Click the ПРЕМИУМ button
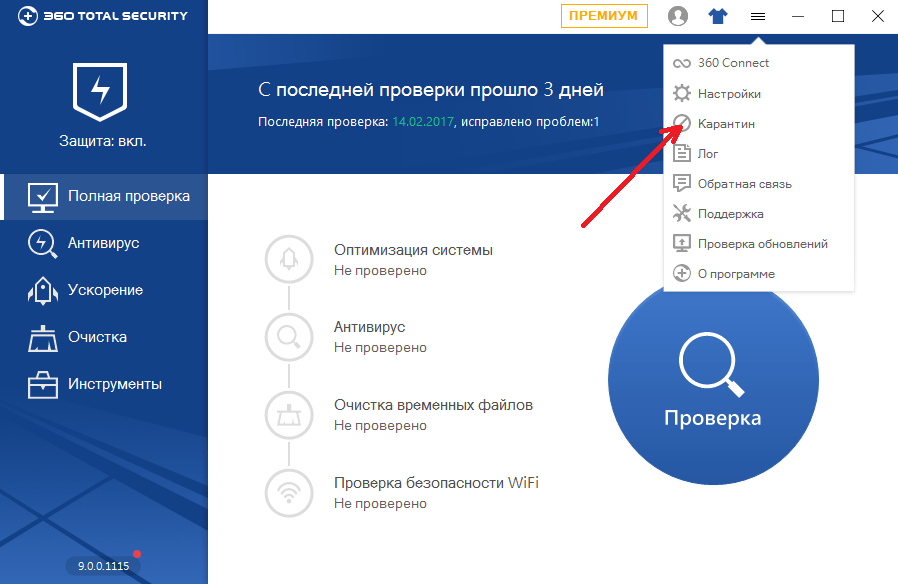This screenshot has width=898, height=584. tap(604, 16)
